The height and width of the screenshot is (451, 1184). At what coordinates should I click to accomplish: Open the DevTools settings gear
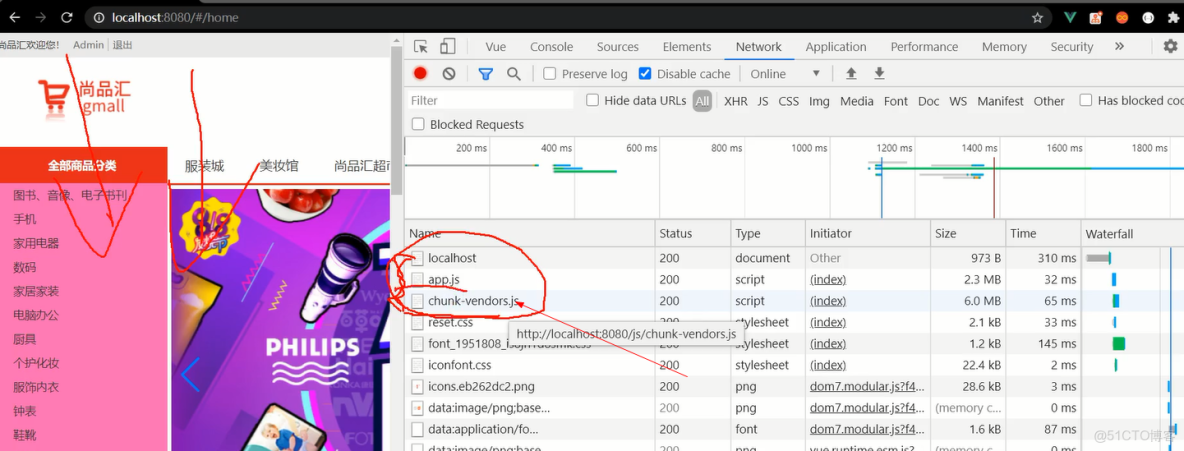coord(1170,47)
